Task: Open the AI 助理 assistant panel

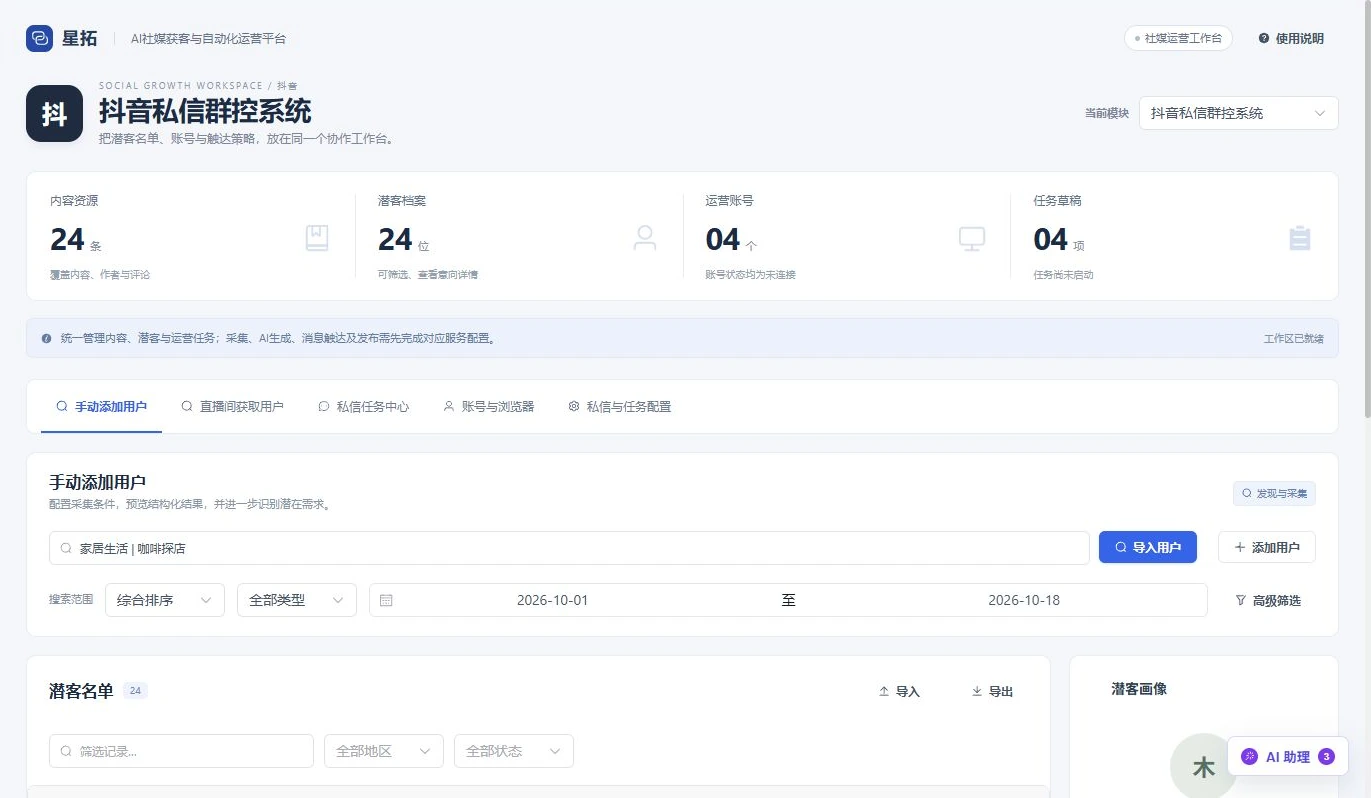Action: click(1288, 757)
